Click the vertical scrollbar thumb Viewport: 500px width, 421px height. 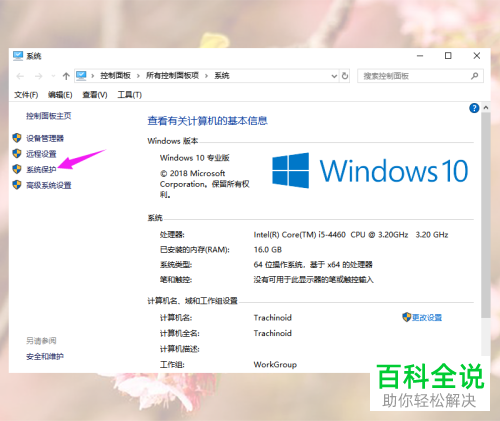486,215
